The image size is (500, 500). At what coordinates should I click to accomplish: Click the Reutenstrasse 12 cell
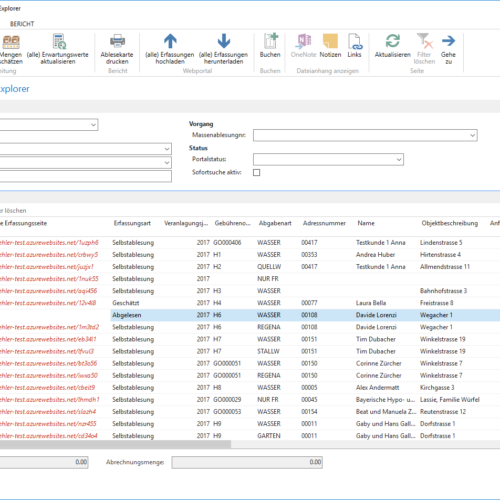pos(443,412)
